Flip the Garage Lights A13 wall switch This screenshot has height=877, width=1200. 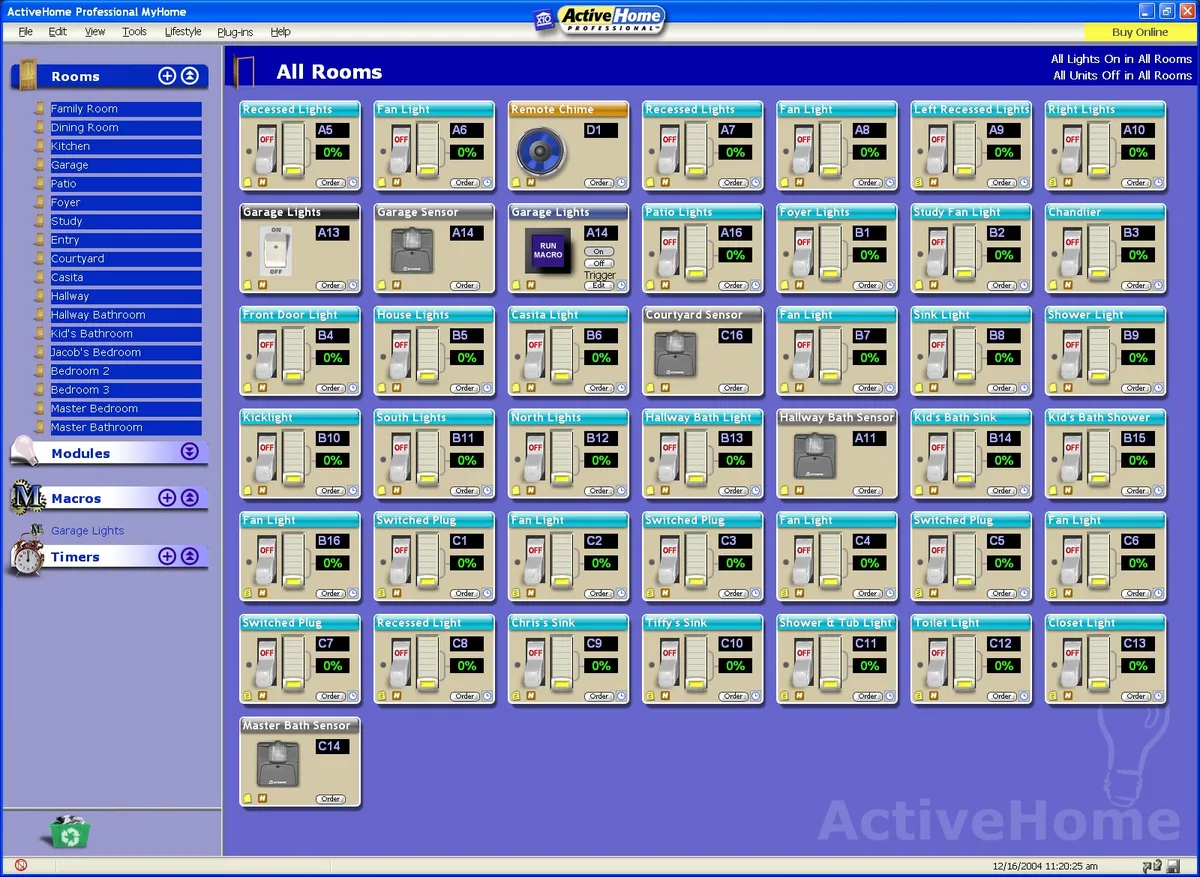click(x=271, y=250)
